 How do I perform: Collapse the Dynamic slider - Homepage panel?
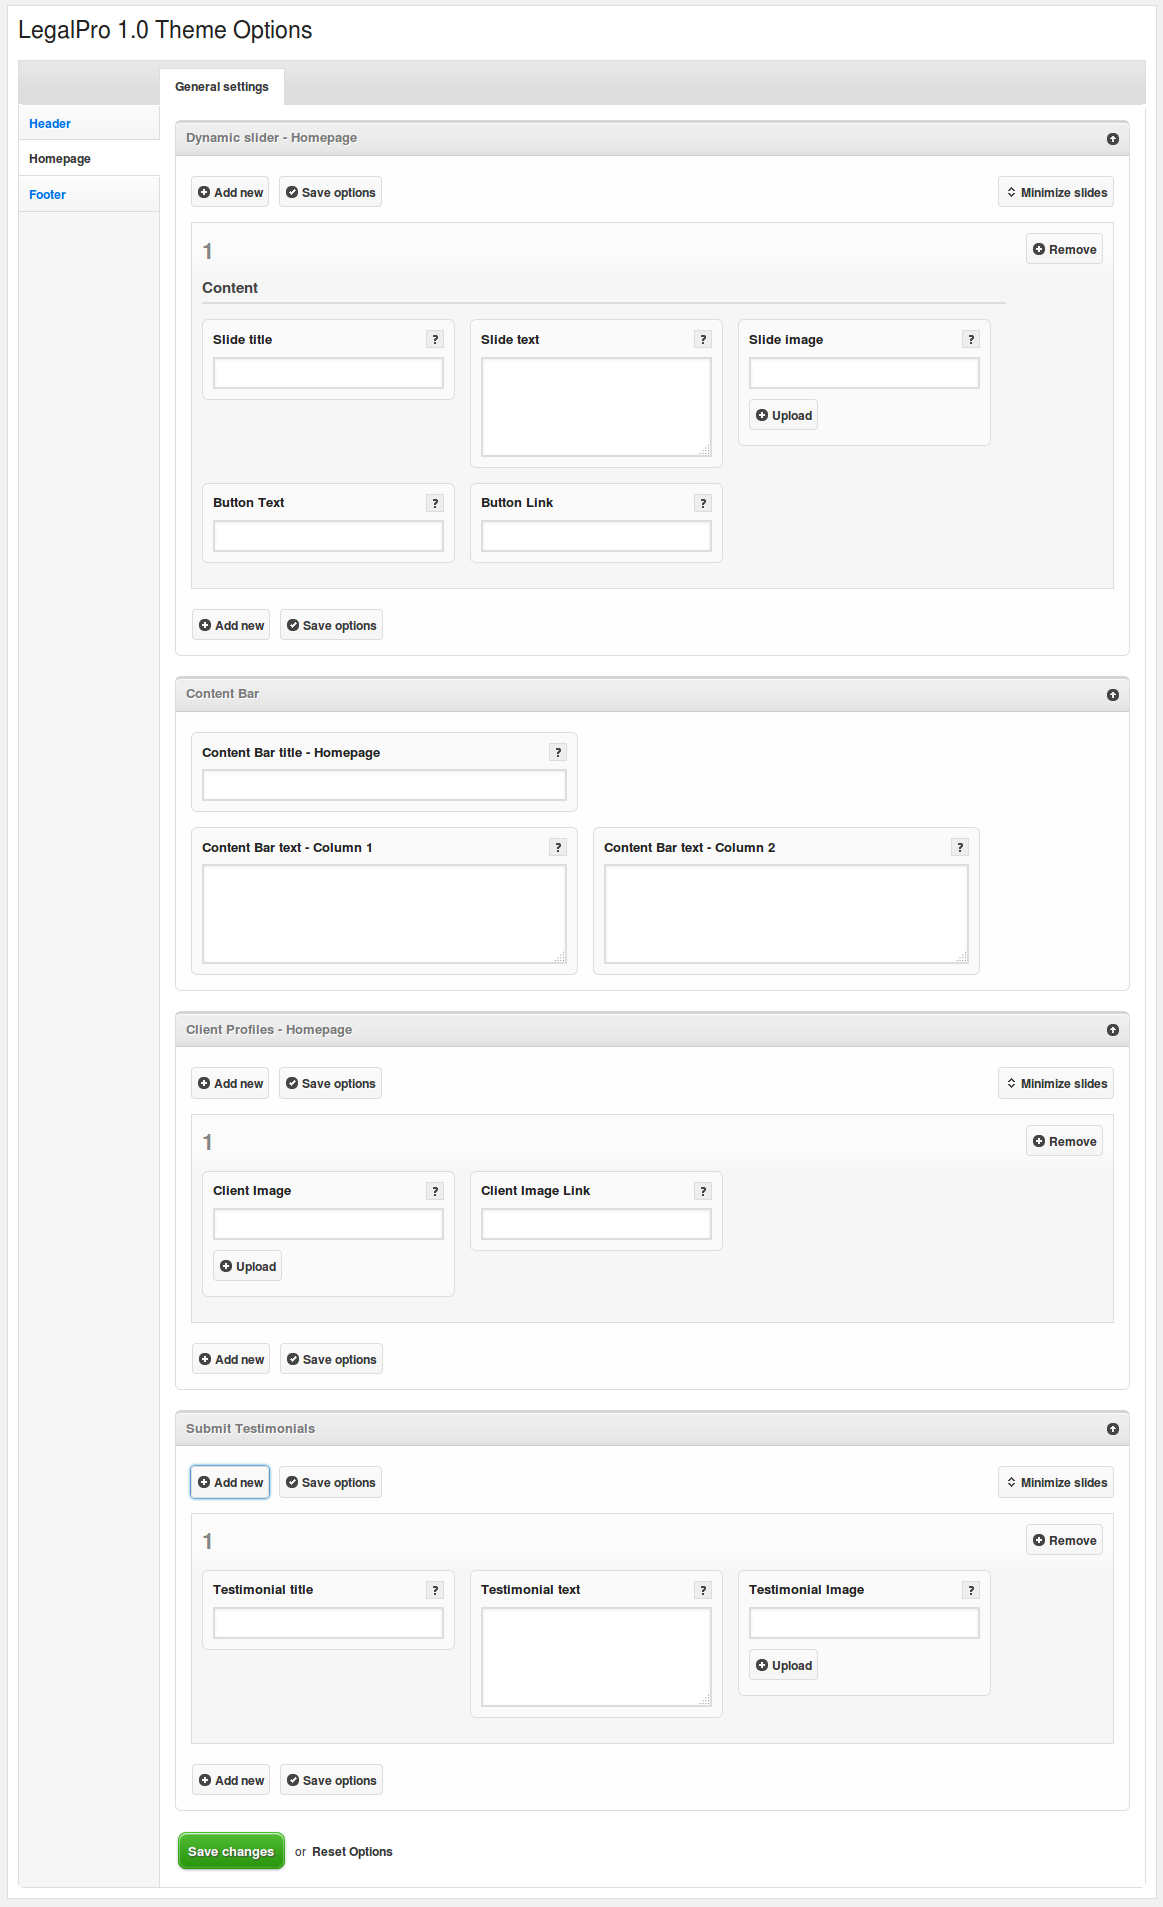(1112, 139)
